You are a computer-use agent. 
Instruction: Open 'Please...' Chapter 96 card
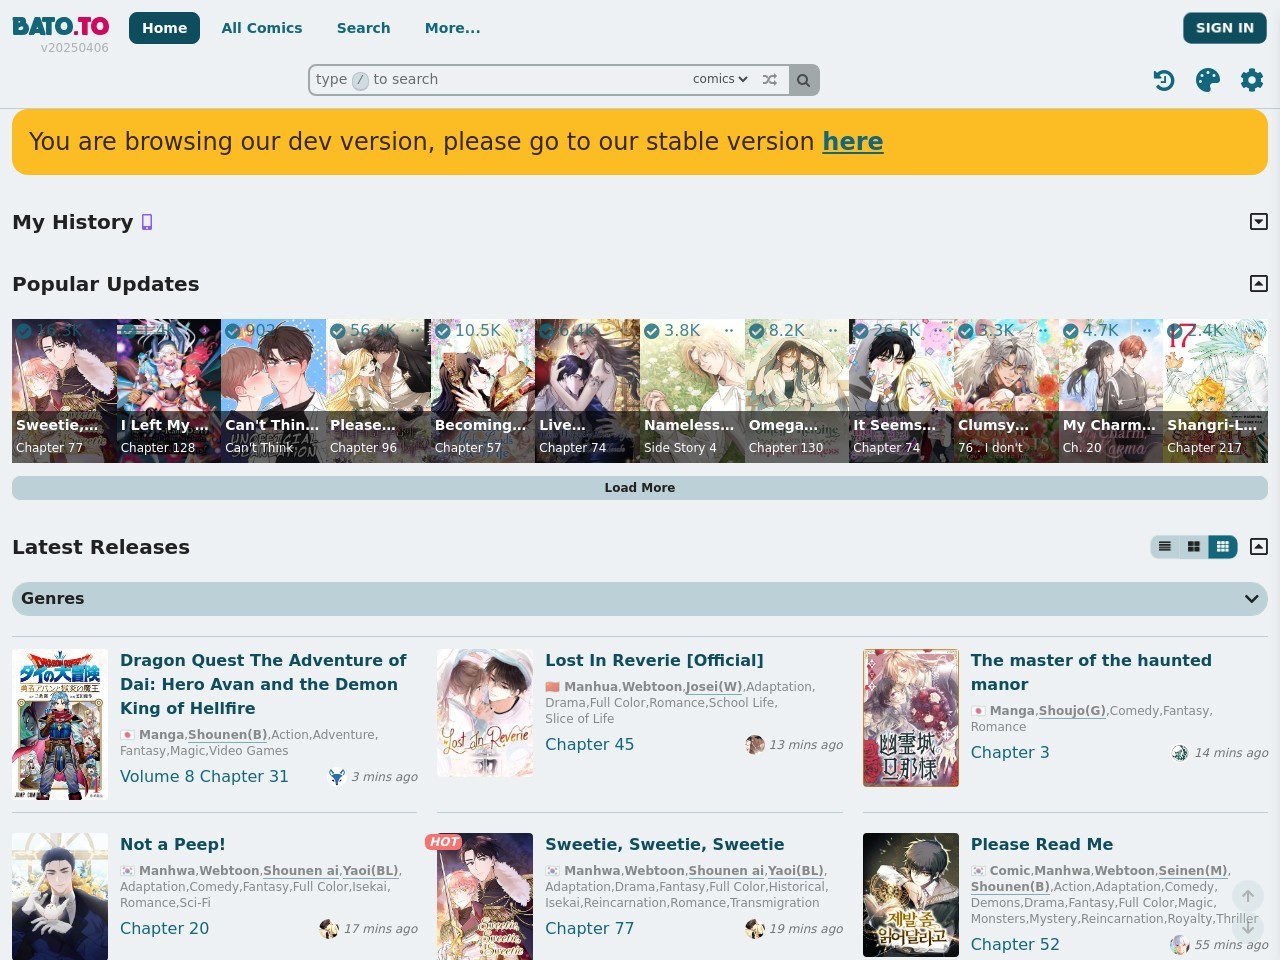[x=378, y=391]
